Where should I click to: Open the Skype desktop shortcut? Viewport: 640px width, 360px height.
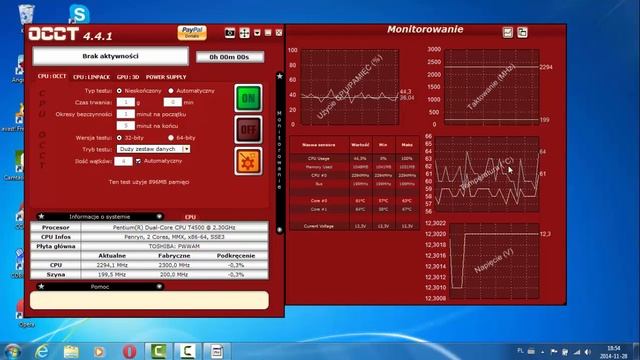[79, 14]
